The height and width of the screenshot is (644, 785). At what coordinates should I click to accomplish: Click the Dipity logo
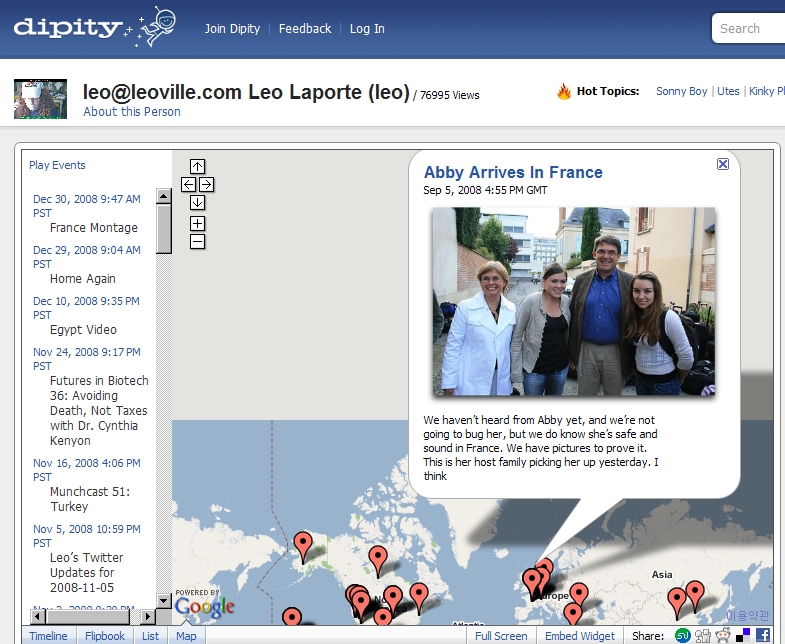click(x=95, y=27)
